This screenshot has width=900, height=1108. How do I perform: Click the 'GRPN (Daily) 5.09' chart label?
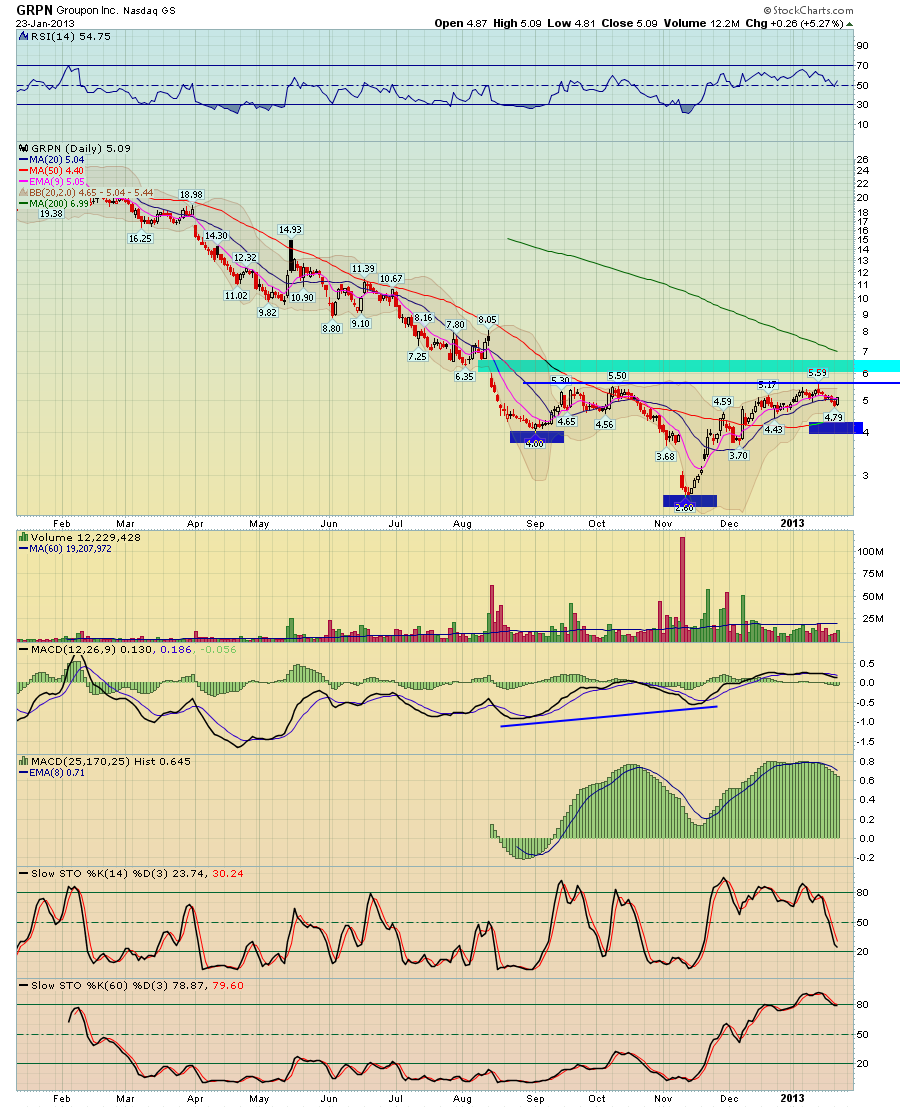(81, 148)
